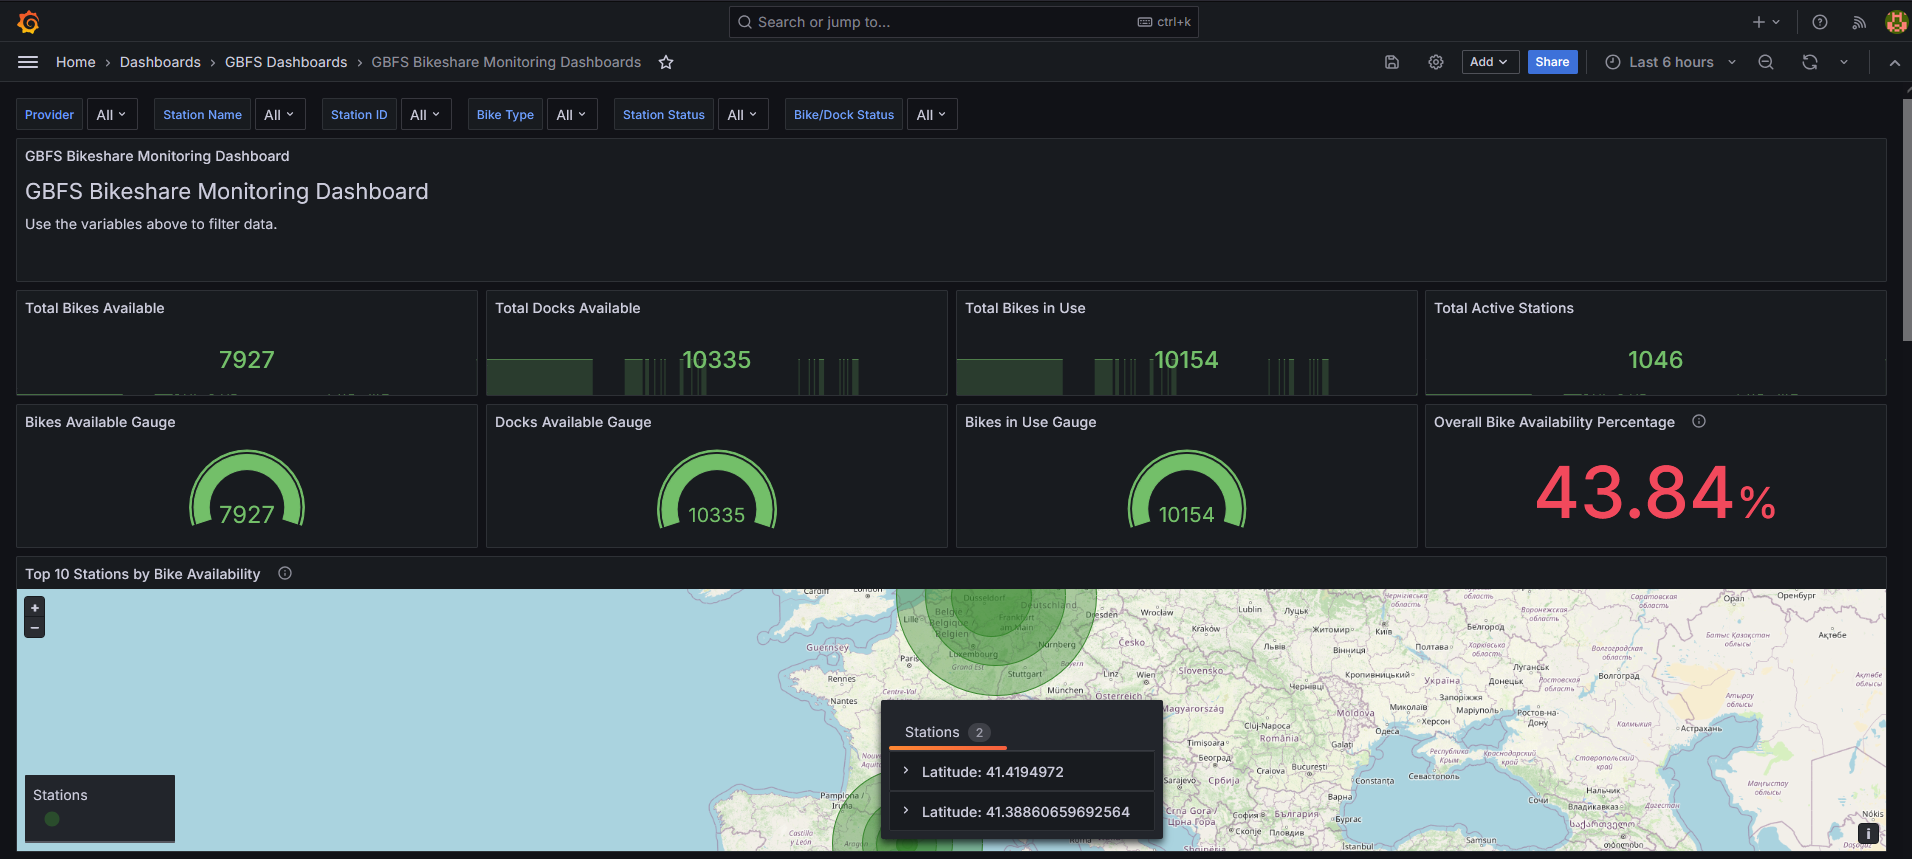Viewport: 1912px width, 859px height.
Task: Open the Station Name filter dropdown
Action: (280, 114)
